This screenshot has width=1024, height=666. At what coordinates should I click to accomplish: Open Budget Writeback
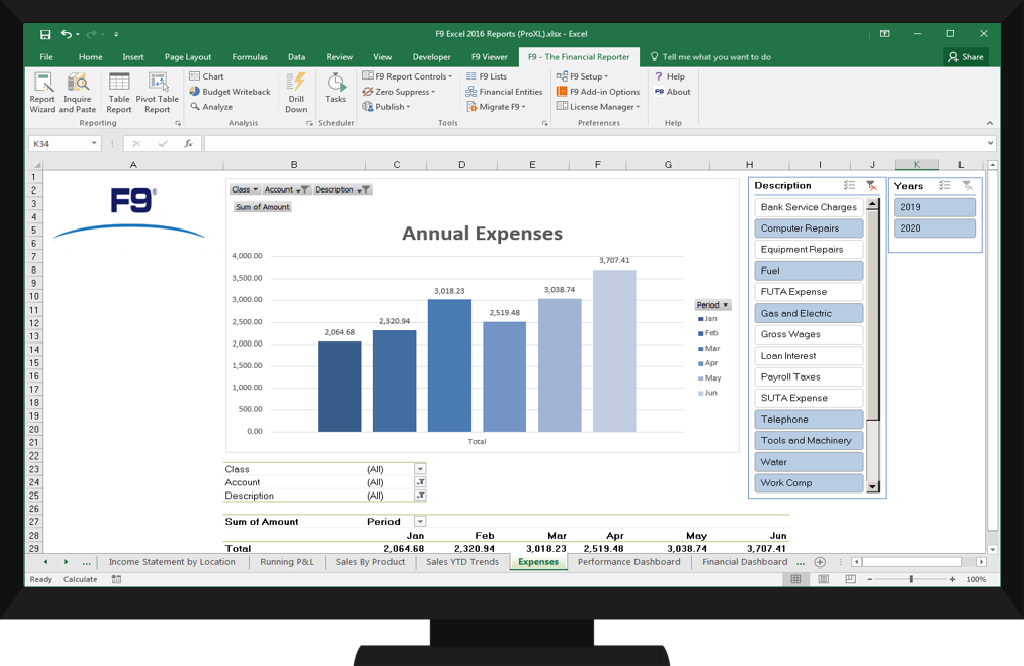click(x=230, y=92)
